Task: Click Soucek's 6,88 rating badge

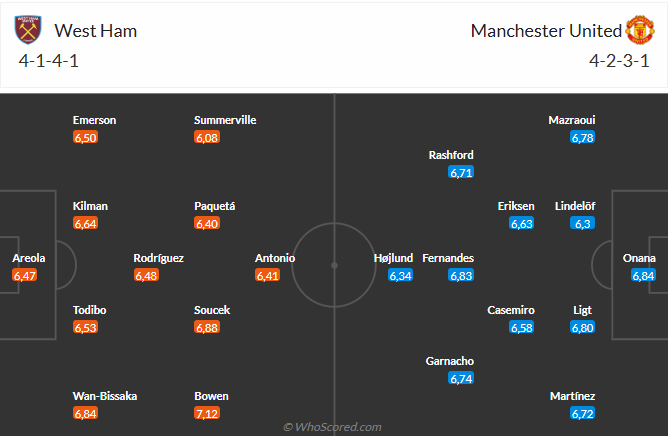Action: [207, 327]
